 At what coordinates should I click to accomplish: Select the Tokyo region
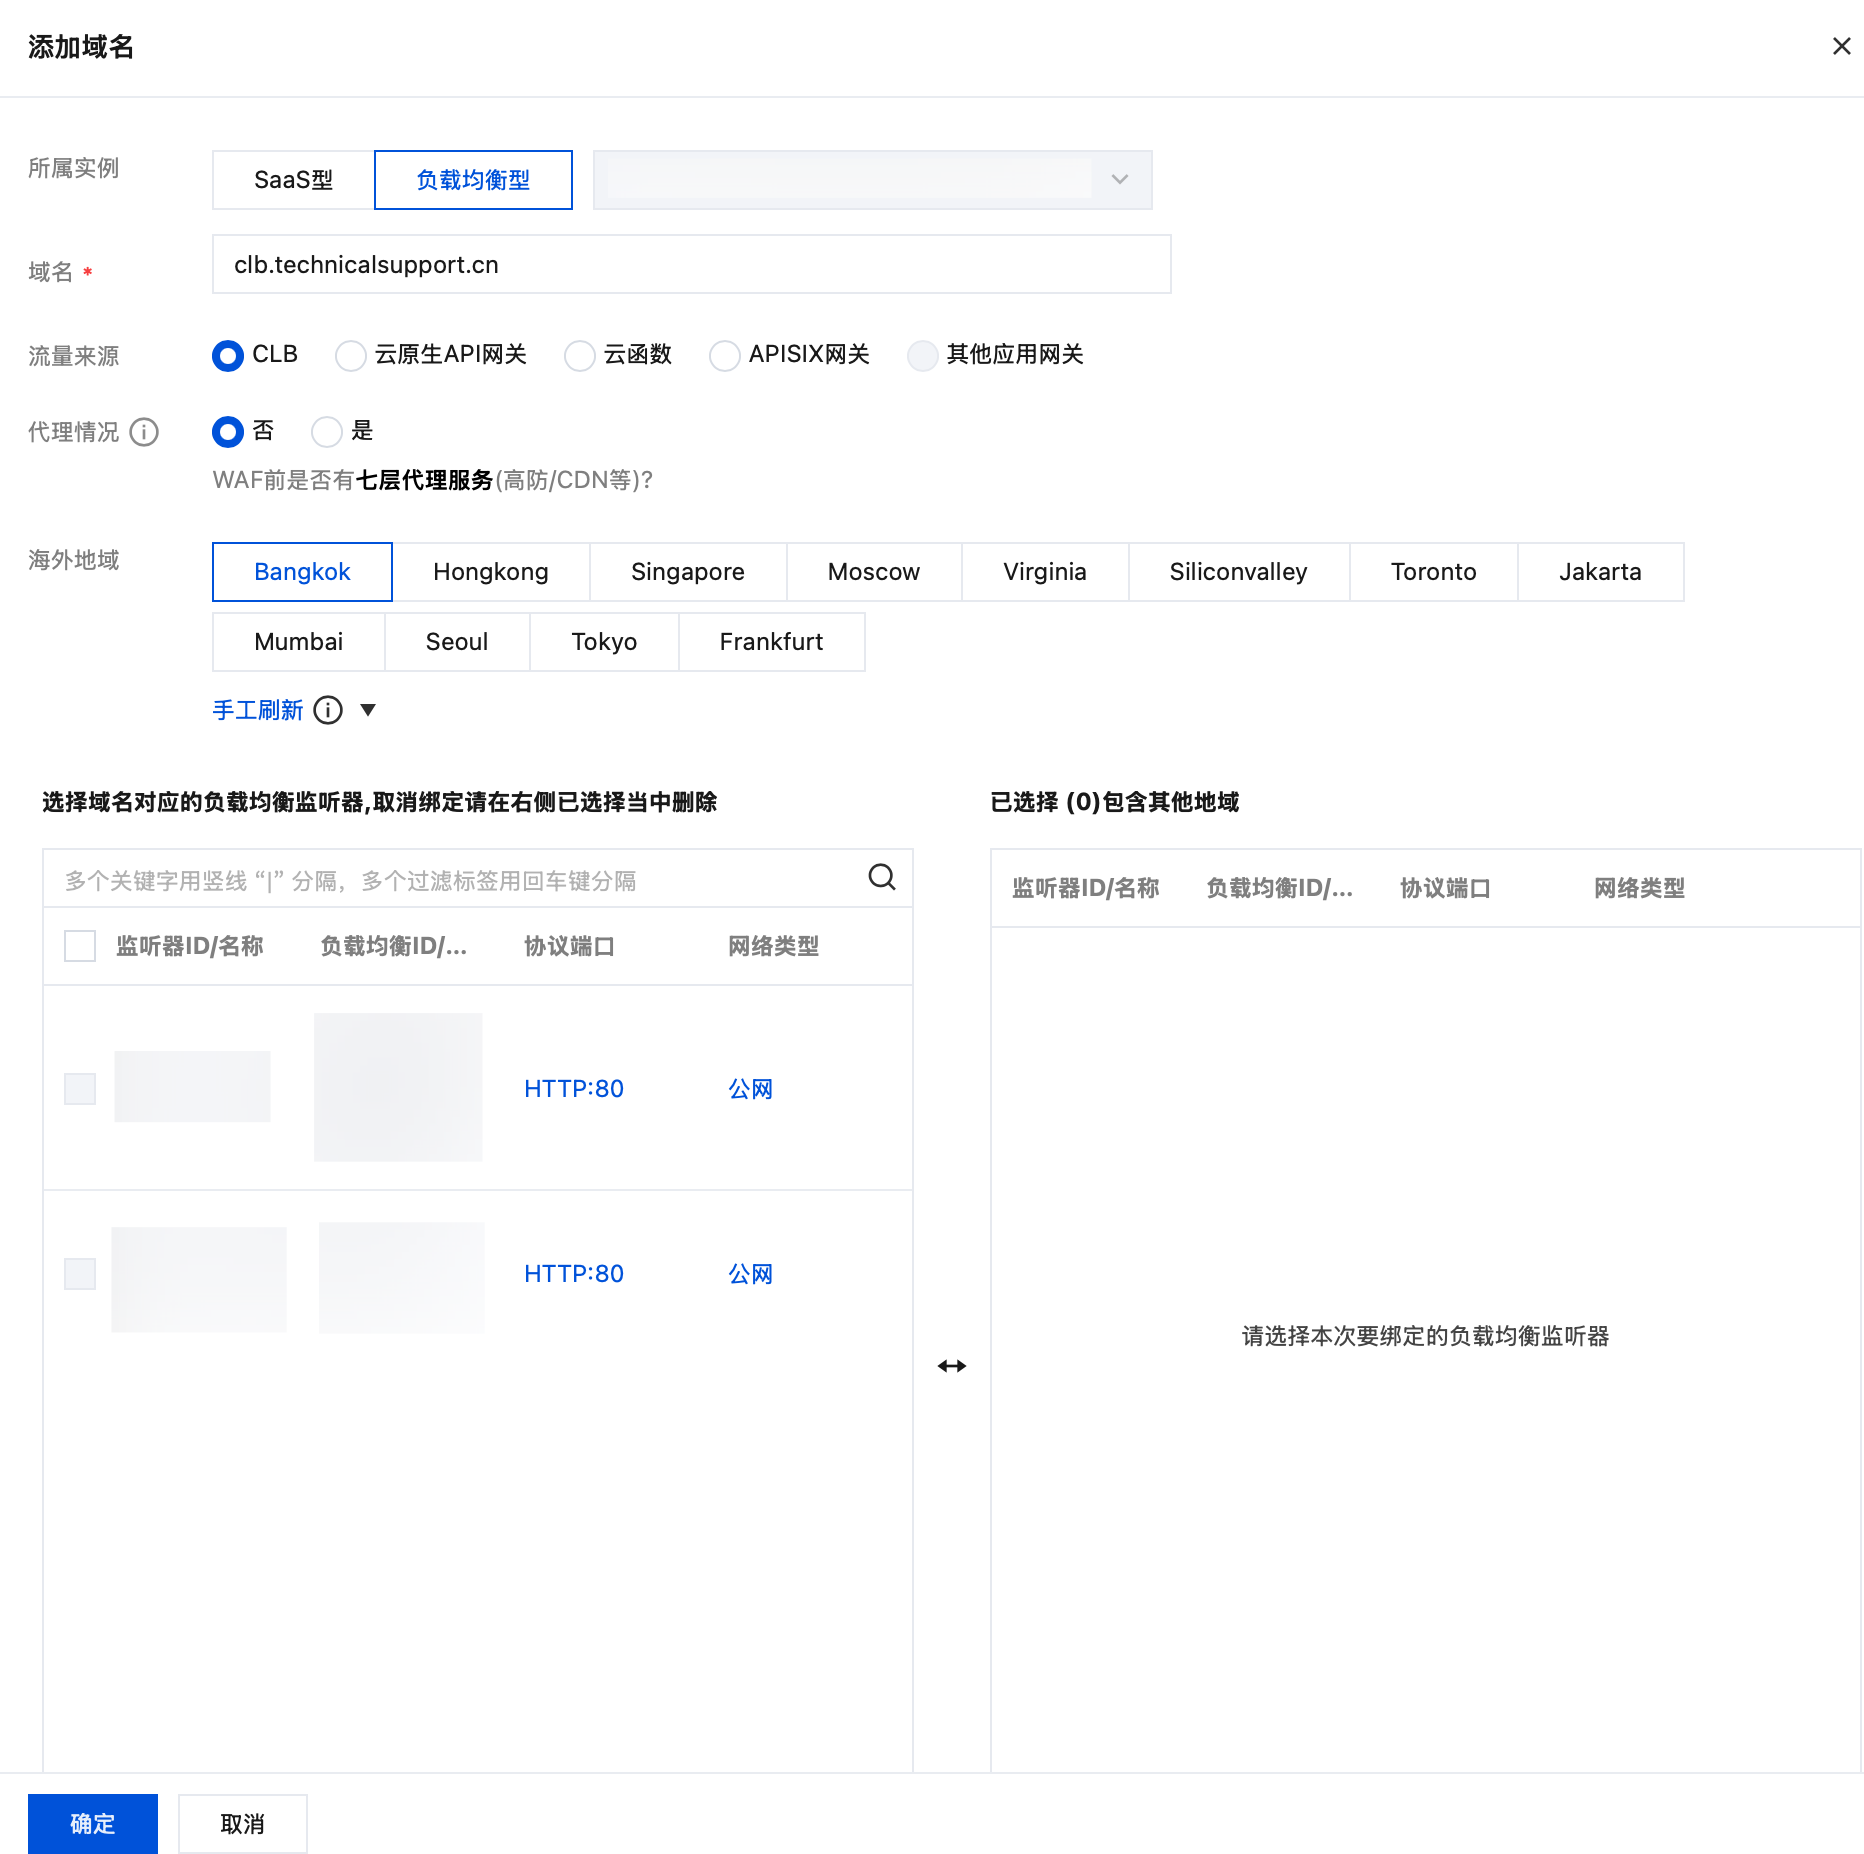[604, 642]
